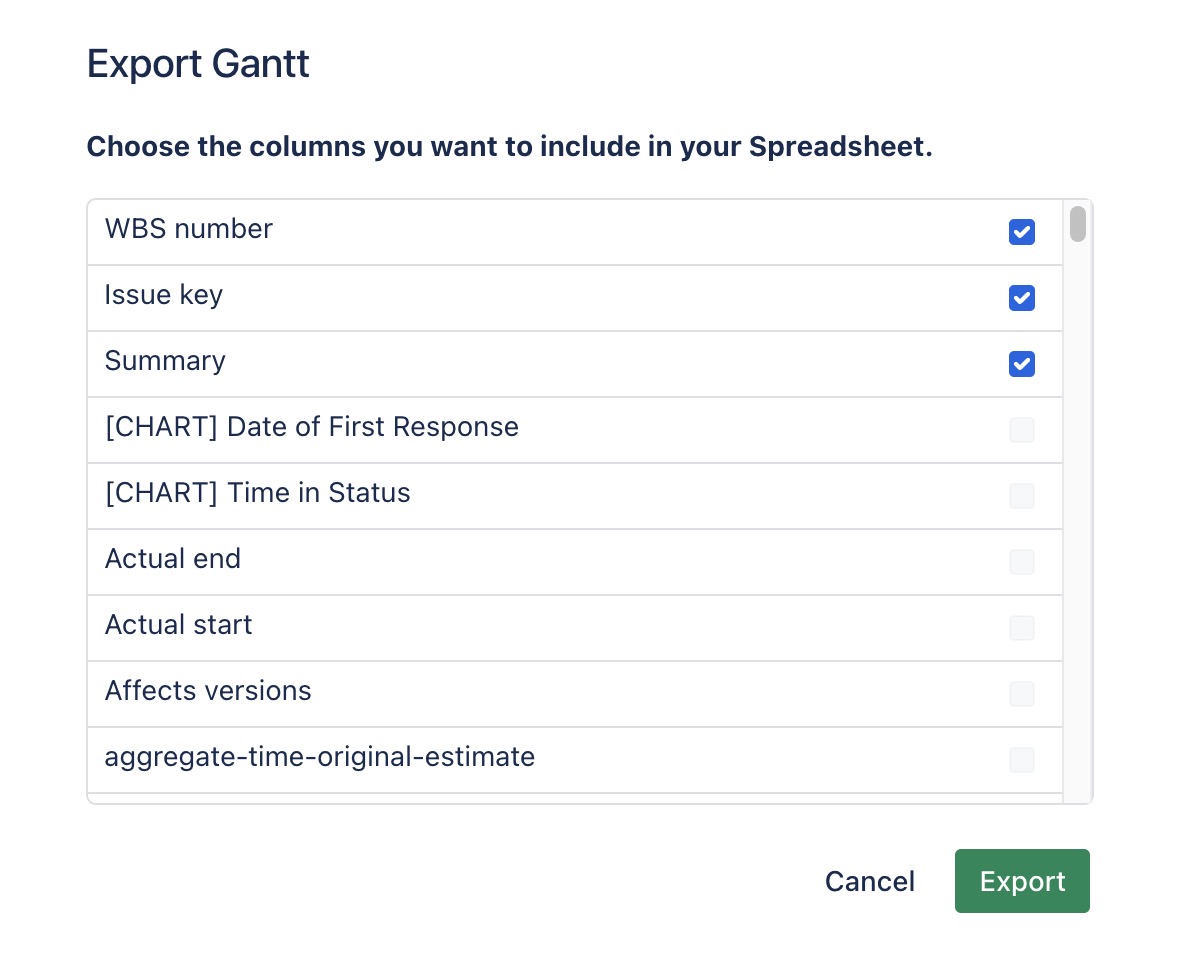Untick the Summary column checkbox
The height and width of the screenshot is (960, 1184).
(x=1021, y=364)
